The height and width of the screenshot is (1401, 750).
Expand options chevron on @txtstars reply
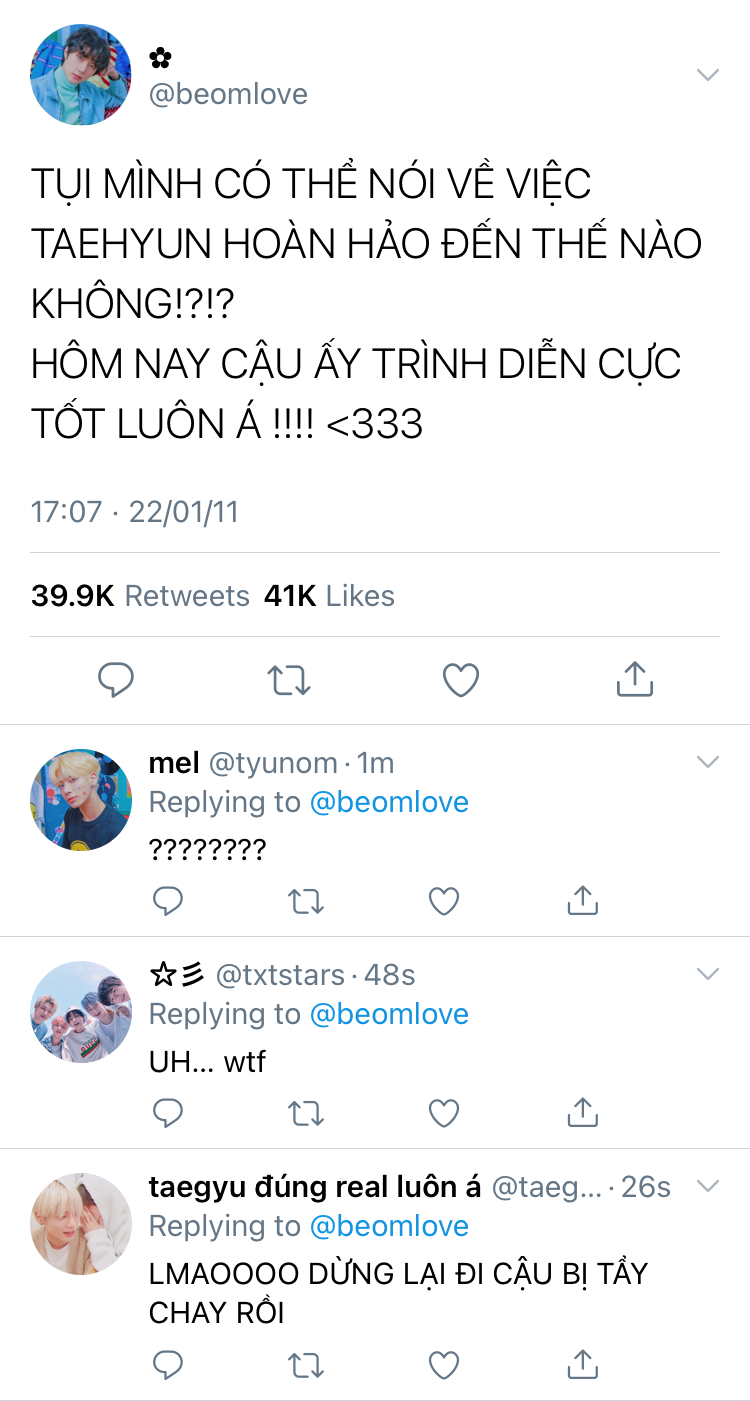tap(708, 974)
